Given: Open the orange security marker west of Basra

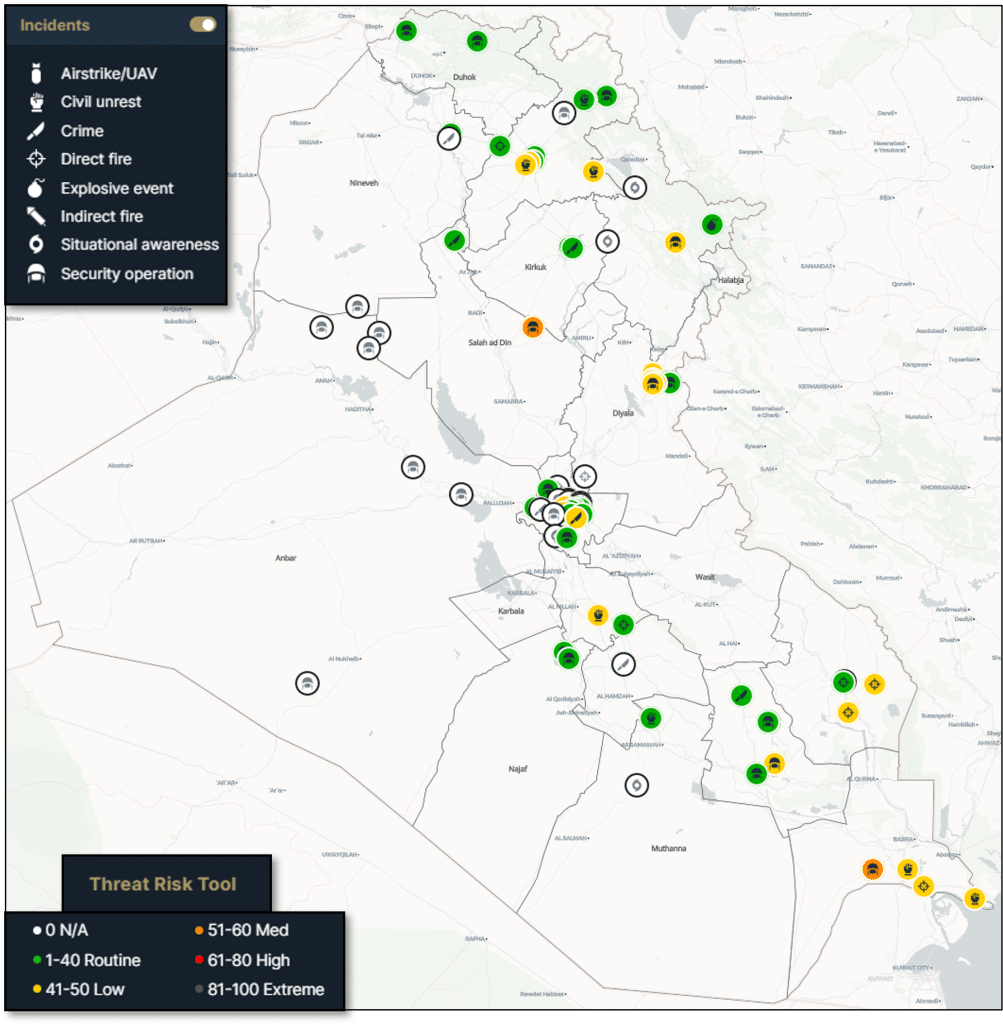Looking at the screenshot, I should [x=873, y=869].
